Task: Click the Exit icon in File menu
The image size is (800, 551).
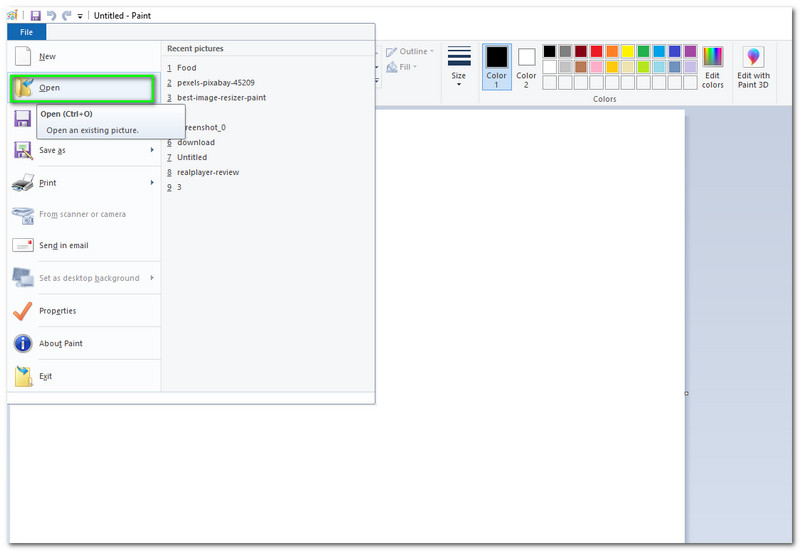Action: point(22,377)
